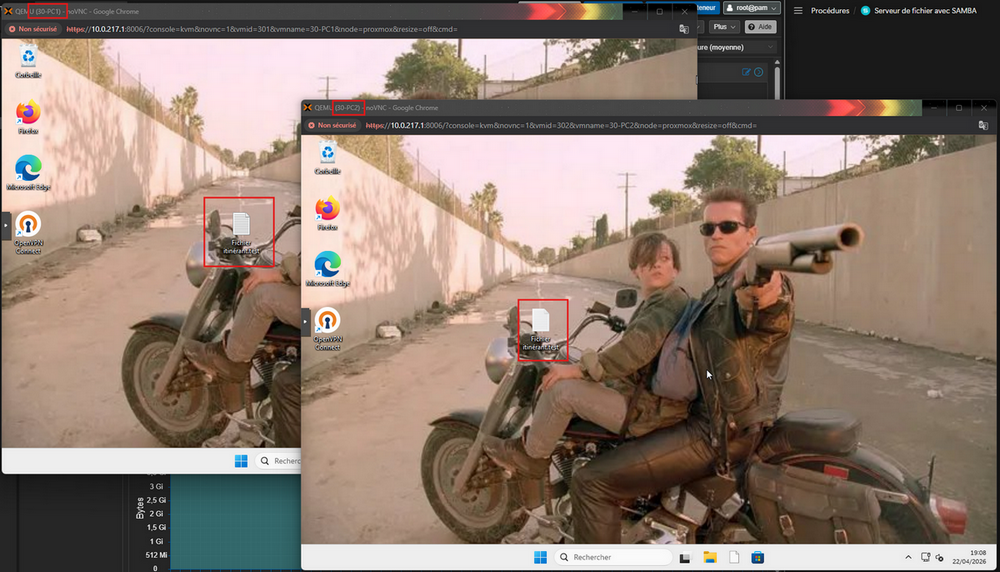1000x572 pixels.
Task: Click the tray icon next to the 30-PC2 clock
Action: (940, 557)
